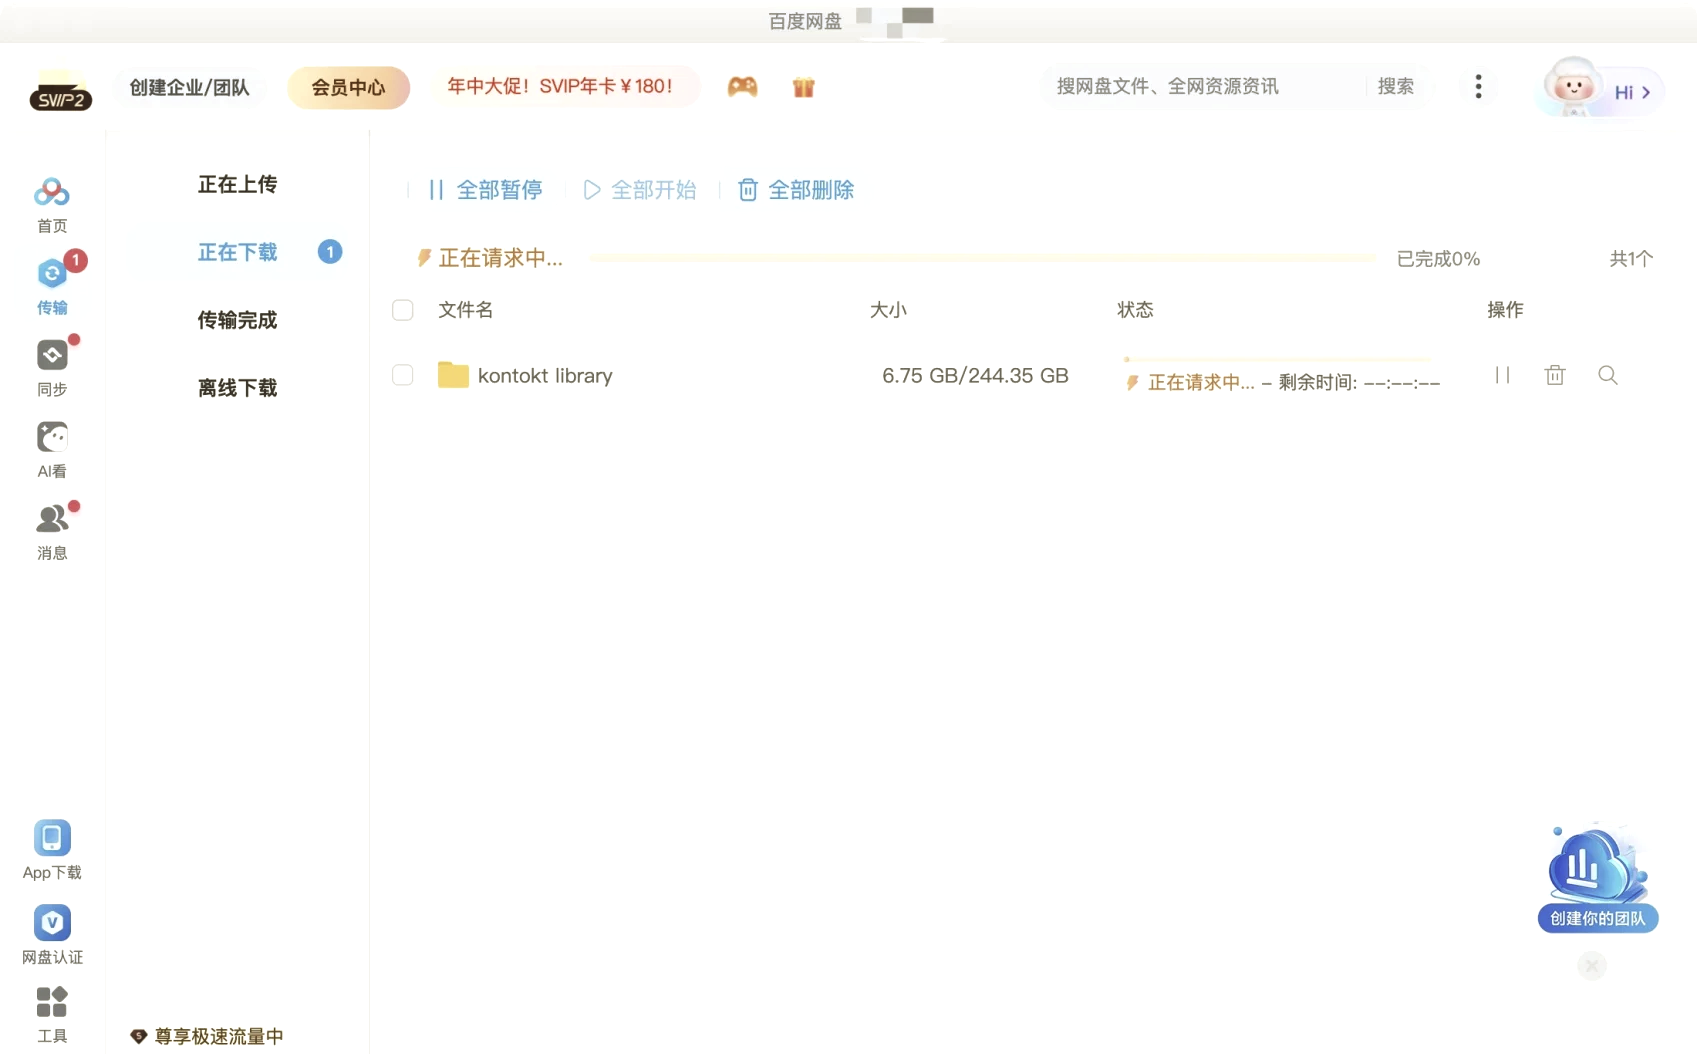Viewport: 1697px width, 1054px height.
Task: Click the 剩余时间 status text
Action: (x=1359, y=382)
